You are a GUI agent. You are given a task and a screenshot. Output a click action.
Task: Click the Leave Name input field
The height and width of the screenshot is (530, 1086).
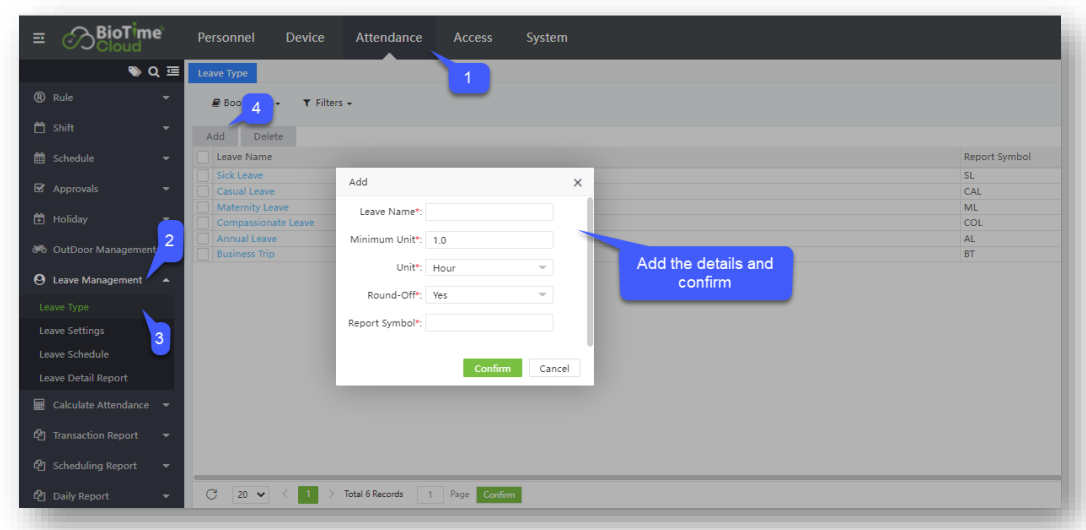(488, 212)
